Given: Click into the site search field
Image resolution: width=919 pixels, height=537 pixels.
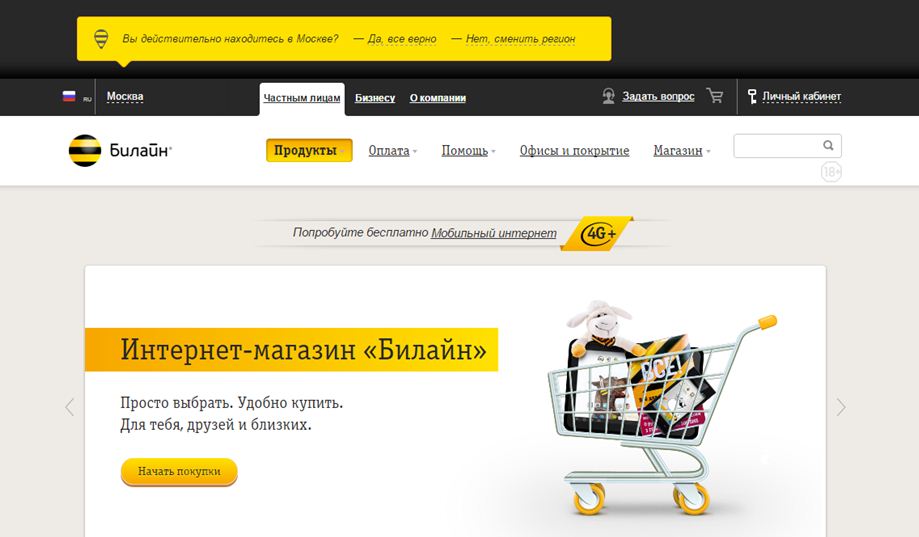Looking at the screenshot, I should point(777,146).
